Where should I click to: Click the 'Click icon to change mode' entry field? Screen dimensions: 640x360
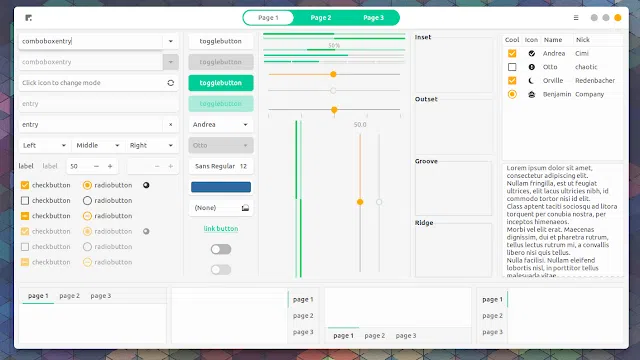pyautogui.click(x=98, y=83)
